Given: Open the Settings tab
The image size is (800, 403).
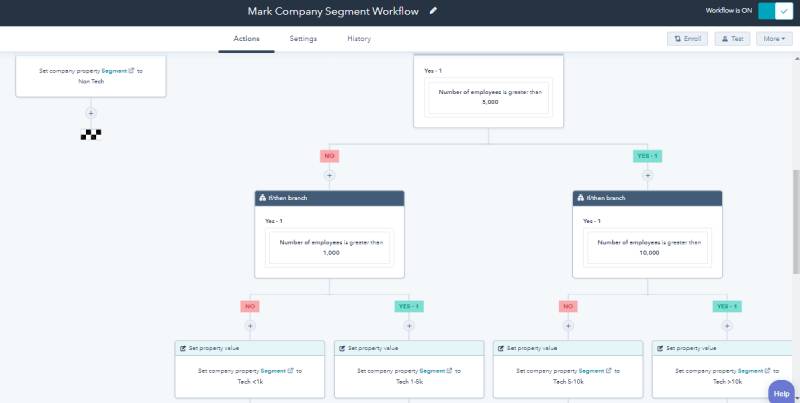Looking at the screenshot, I should click(303, 39).
